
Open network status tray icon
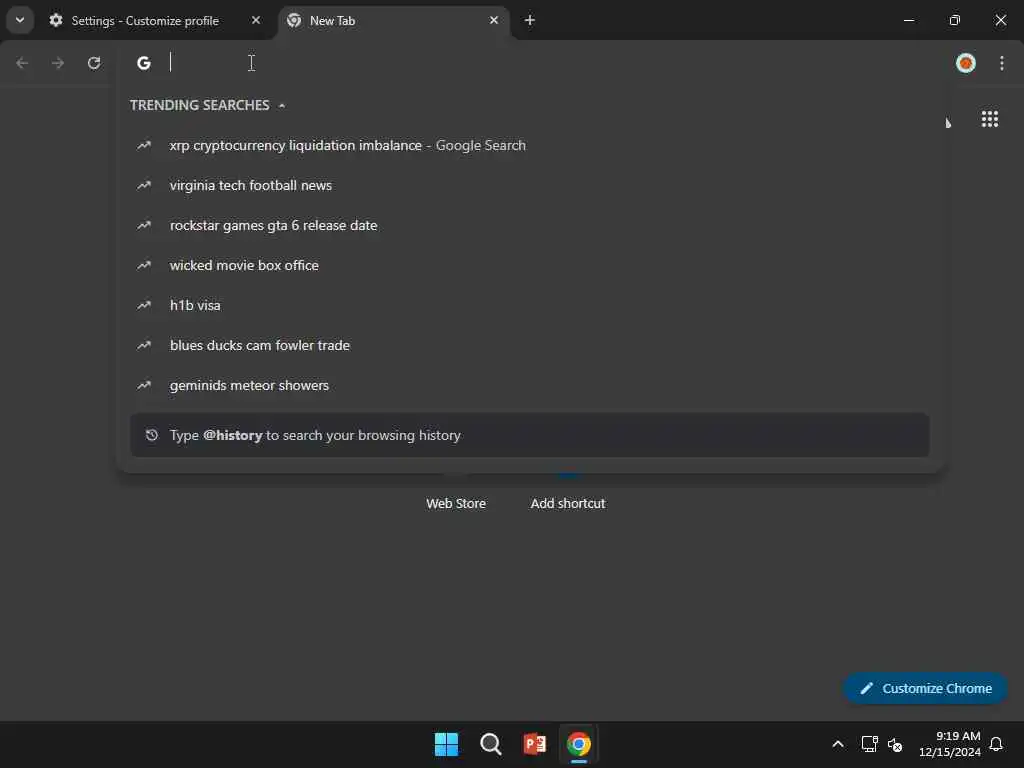tap(869, 744)
